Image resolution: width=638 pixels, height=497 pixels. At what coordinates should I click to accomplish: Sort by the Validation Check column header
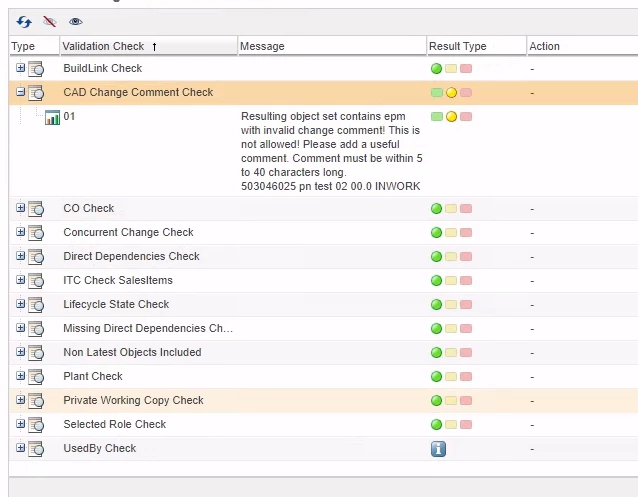point(149,46)
